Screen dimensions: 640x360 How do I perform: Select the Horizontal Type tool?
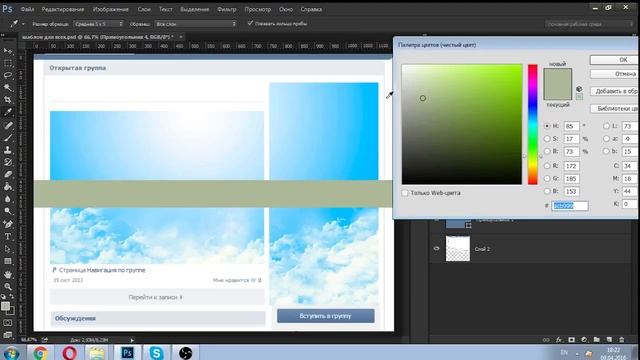coord(8,236)
